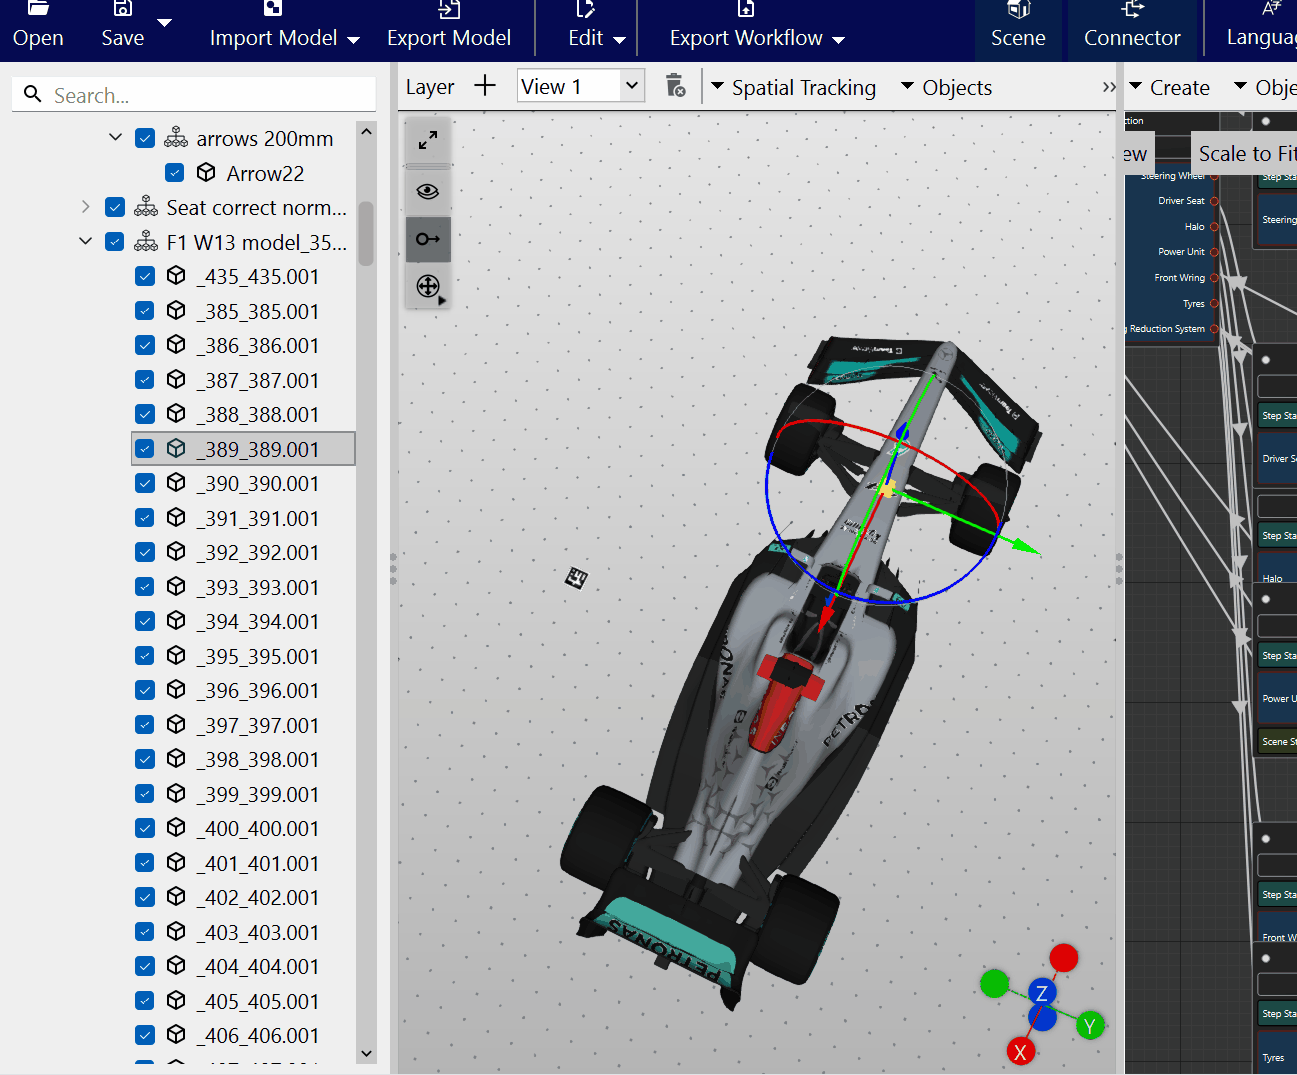Toggle the _385_385.001 checkbox
Image resolution: width=1297 pixels, height=1075 pixels.
click(145, 310)
